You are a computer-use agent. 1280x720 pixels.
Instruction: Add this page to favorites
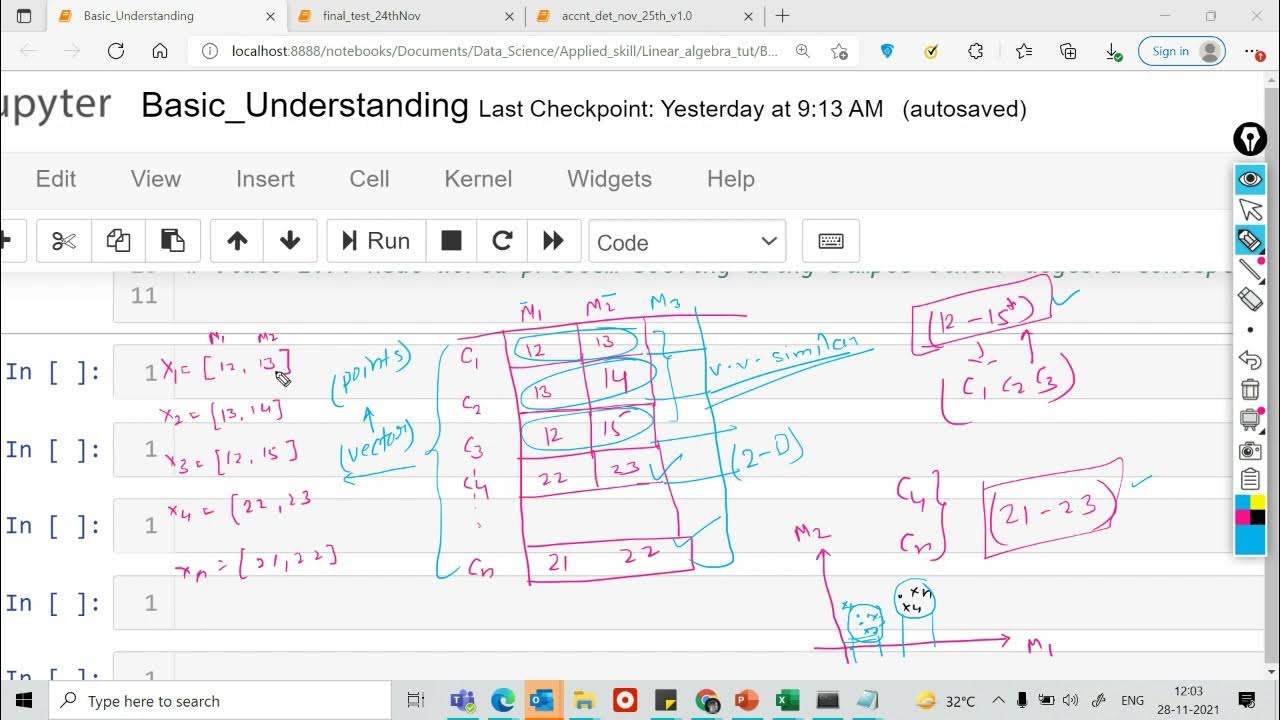click(x=839, y=51)
